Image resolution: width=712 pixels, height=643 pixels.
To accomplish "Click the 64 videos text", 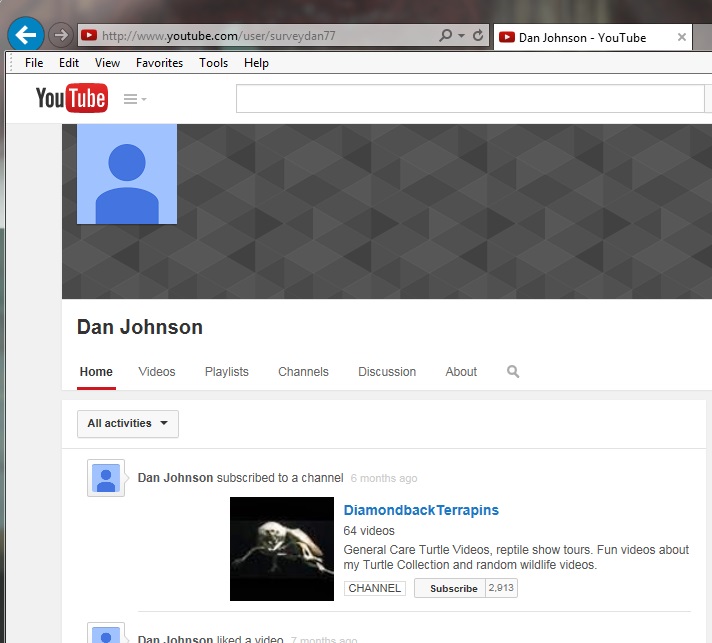I will coord(369,530).
